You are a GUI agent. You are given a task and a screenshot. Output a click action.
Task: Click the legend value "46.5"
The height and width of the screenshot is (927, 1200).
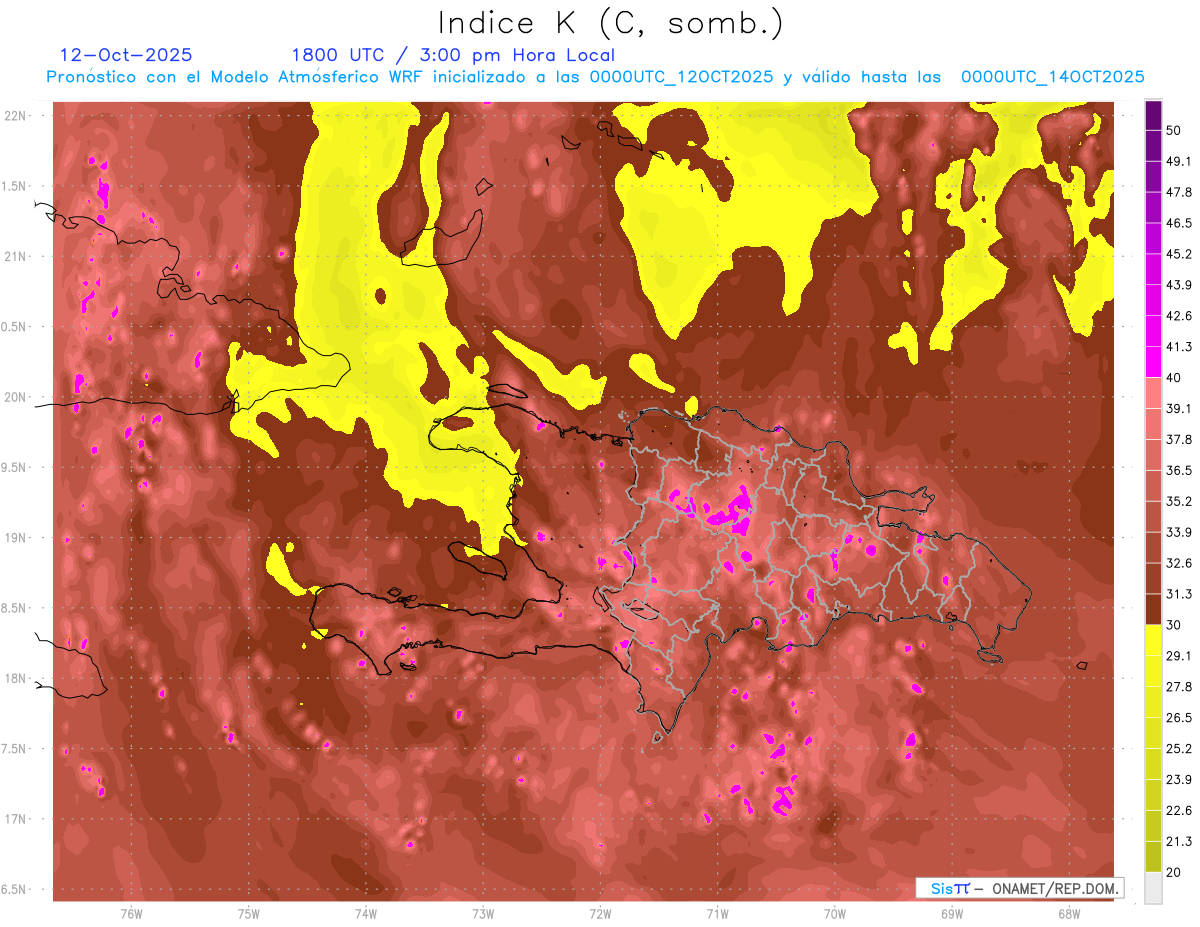[x=1180, y=223]
